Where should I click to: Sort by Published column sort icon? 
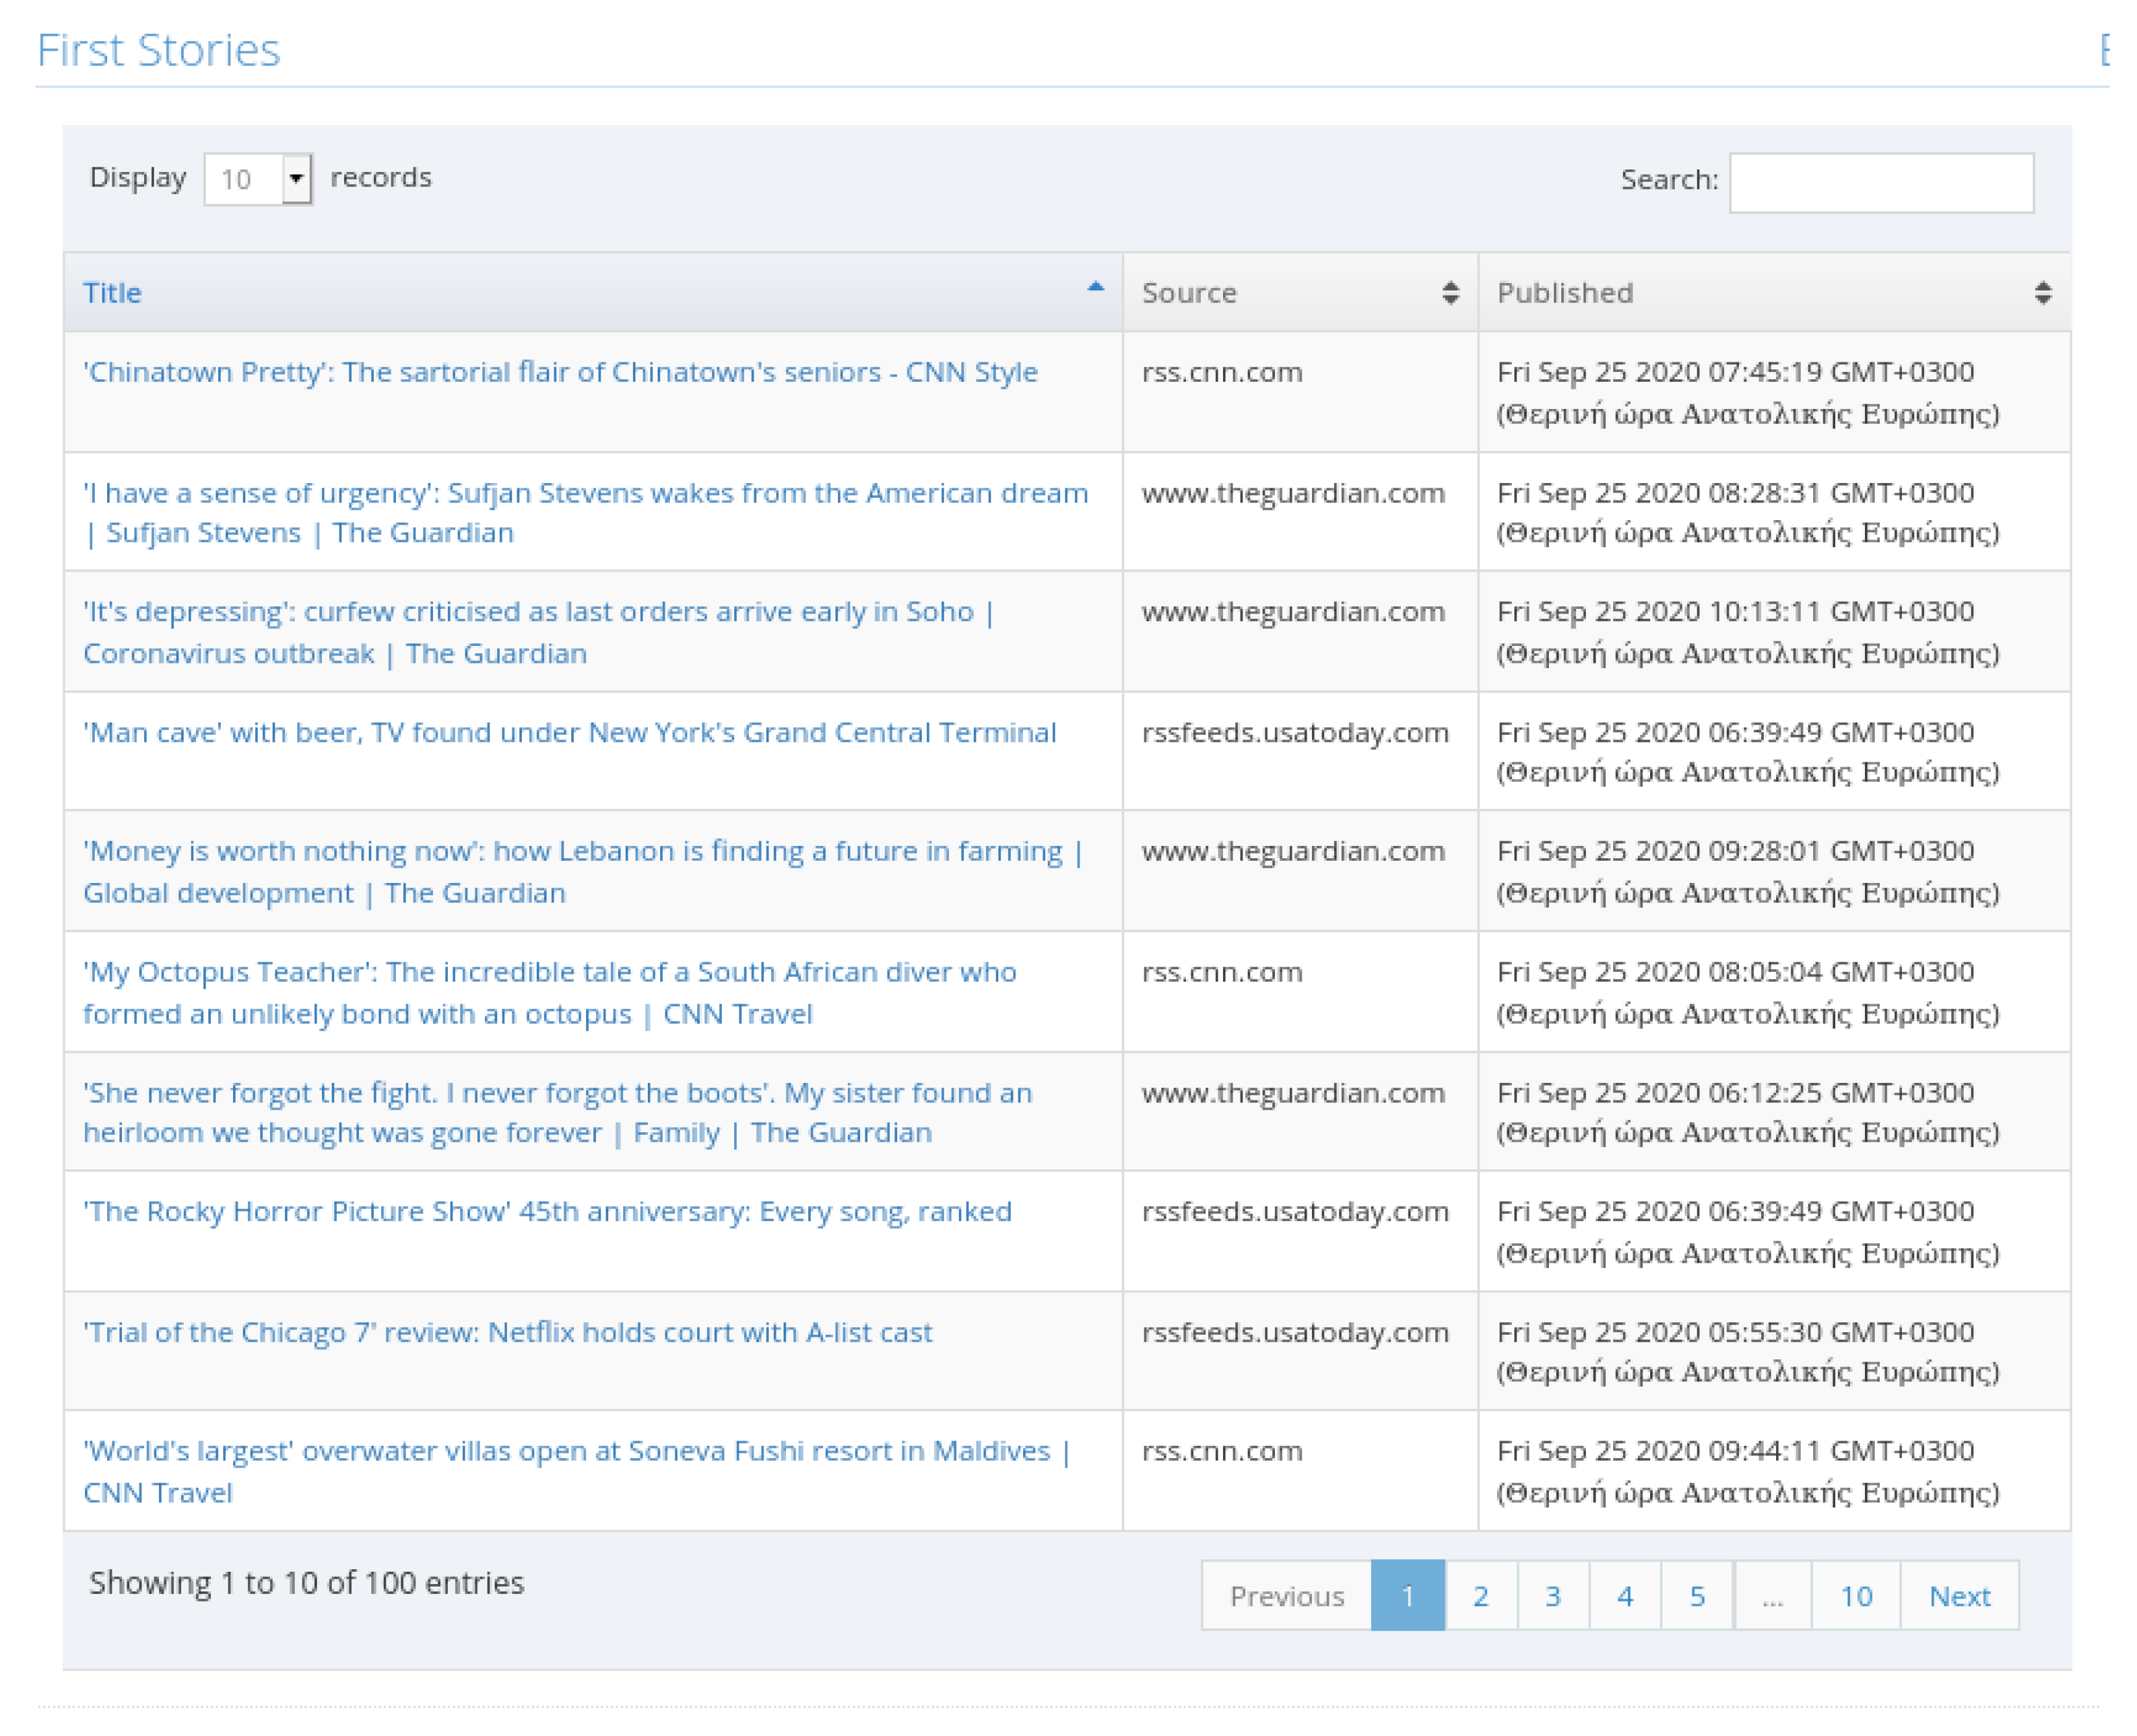2042,293
